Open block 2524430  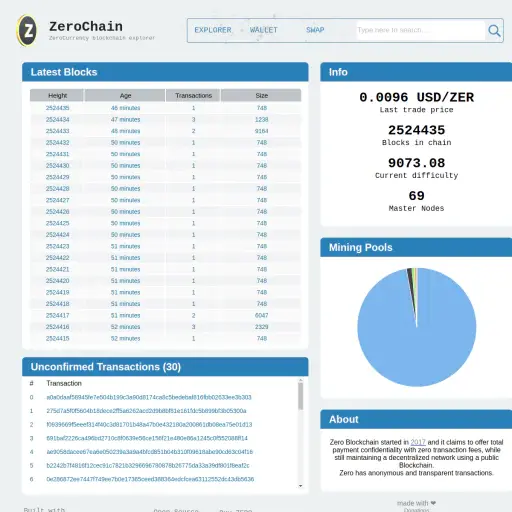[57, 165]
